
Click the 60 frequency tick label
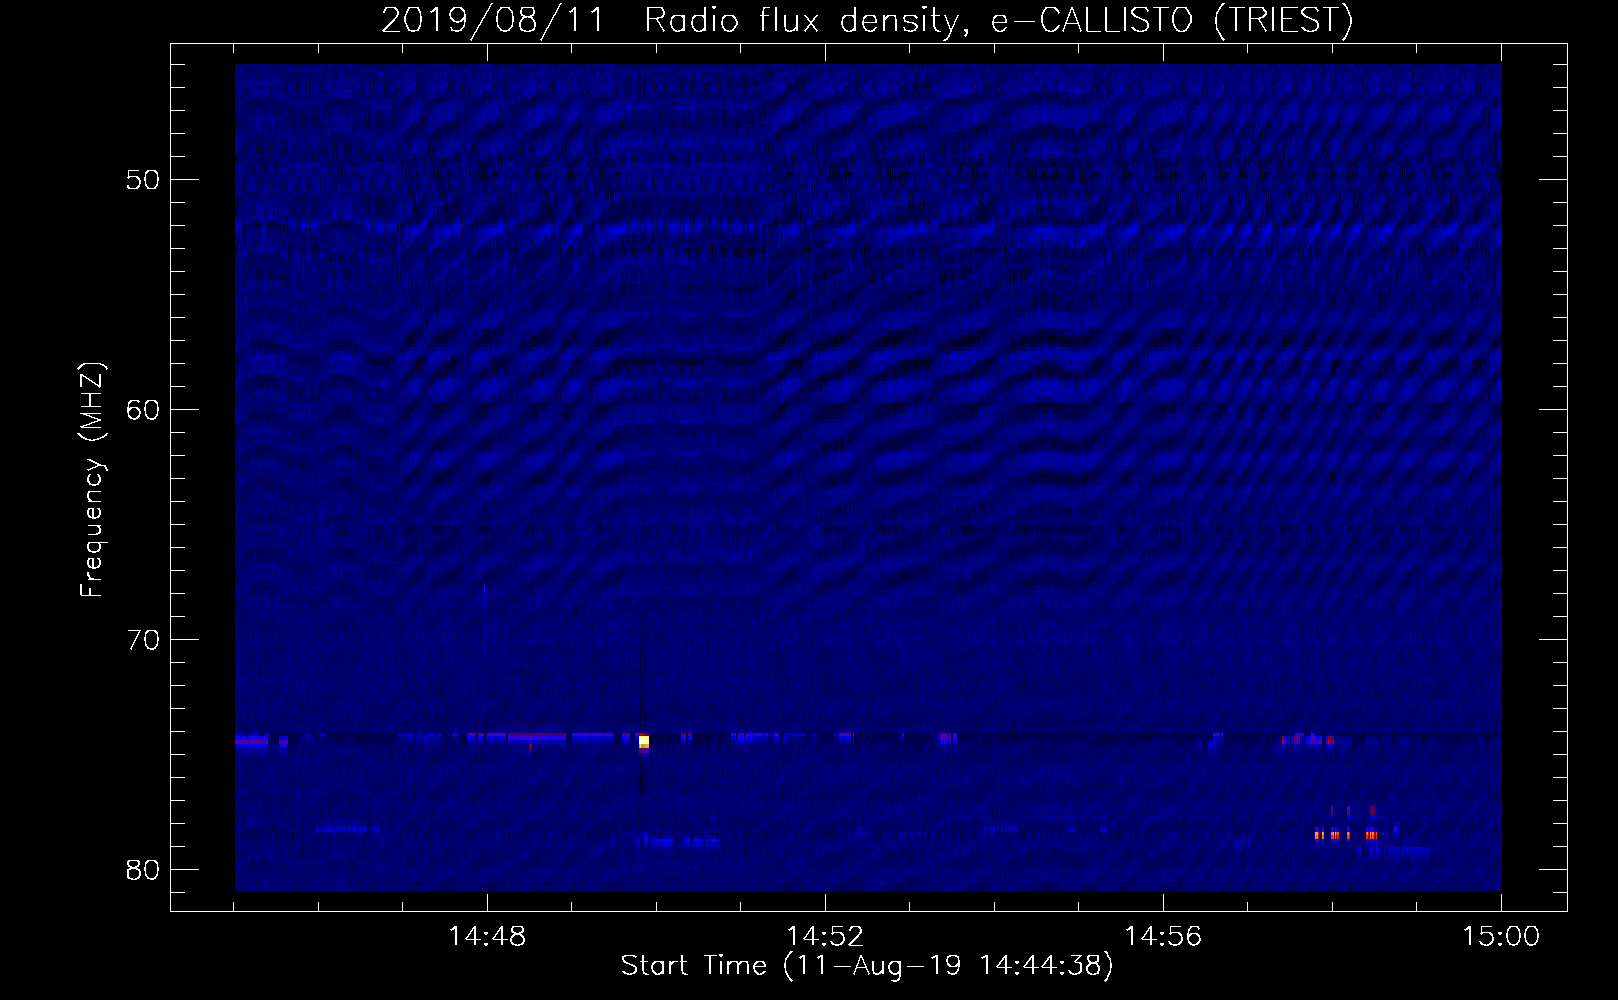pos(143,410)
